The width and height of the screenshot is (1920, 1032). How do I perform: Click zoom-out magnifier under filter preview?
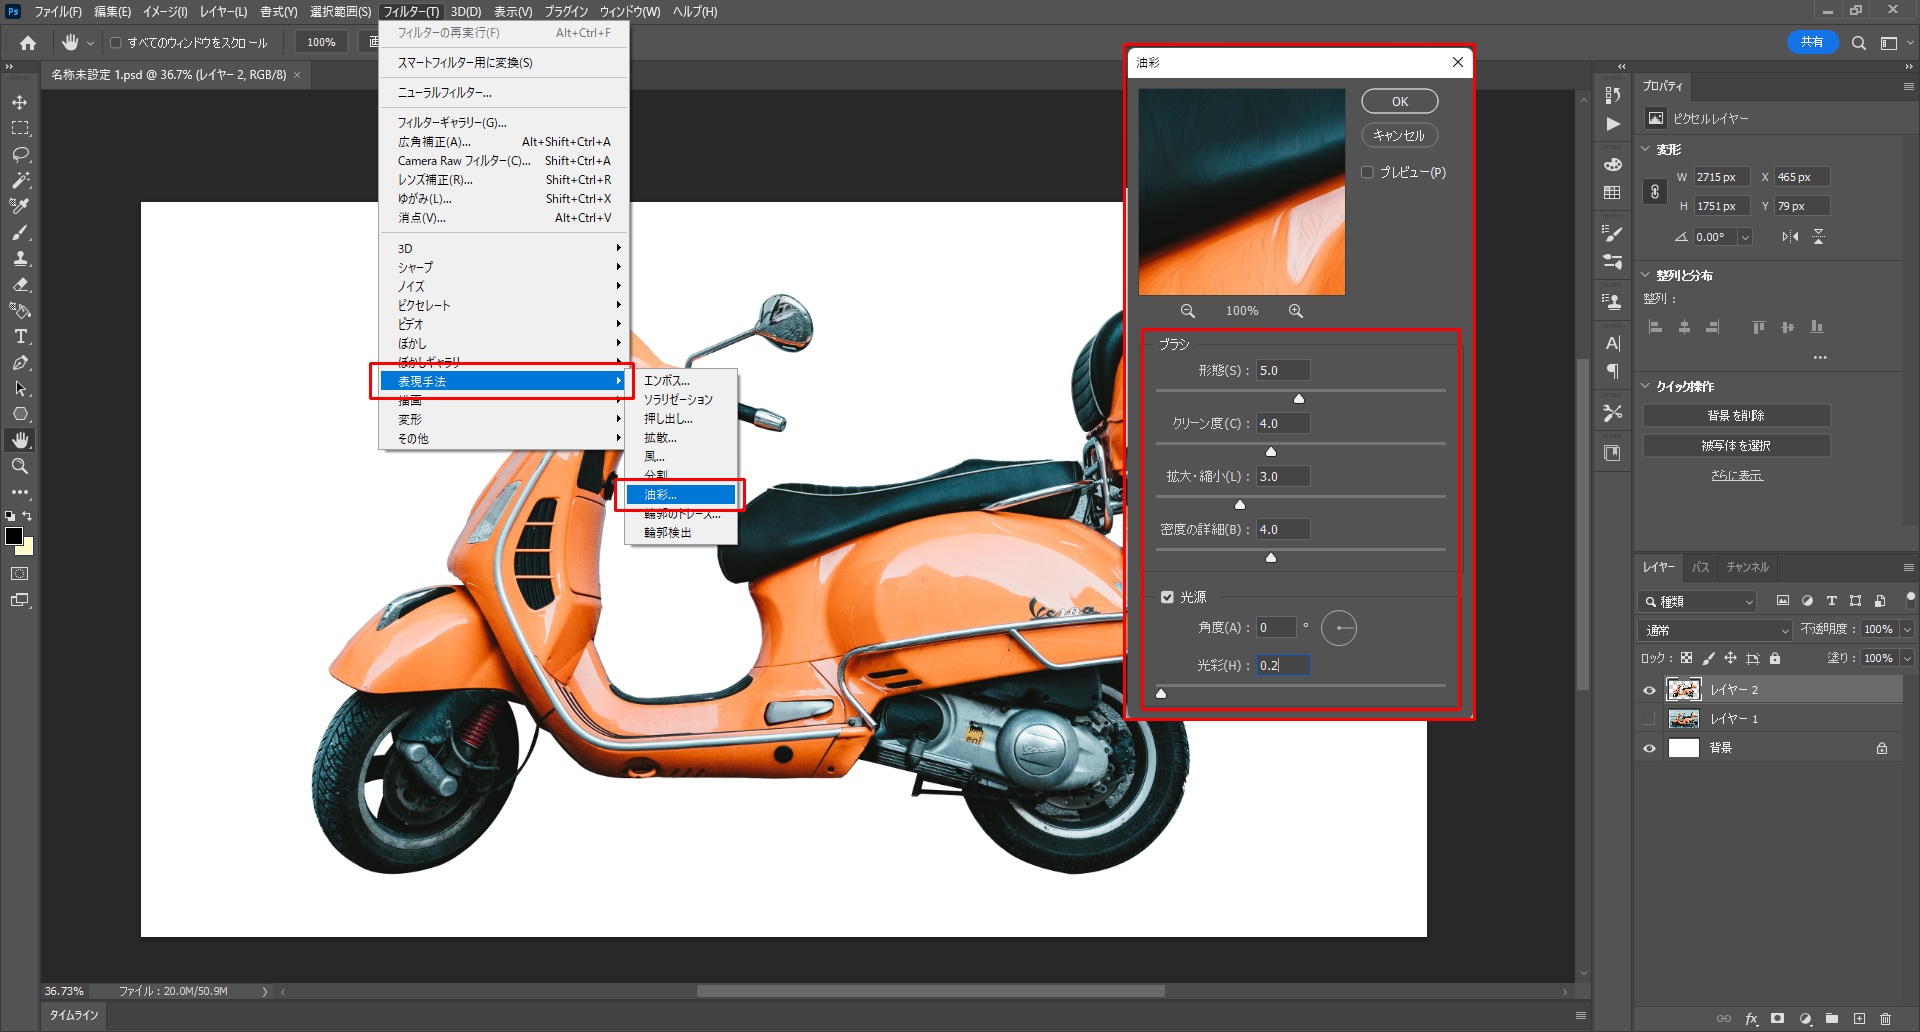click(x=1188, y=311)
